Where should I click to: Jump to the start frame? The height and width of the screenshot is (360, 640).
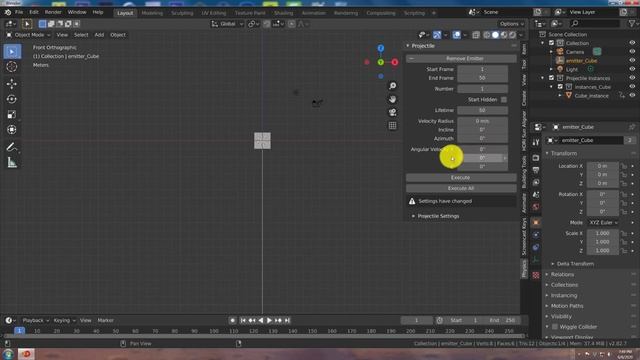243,320
